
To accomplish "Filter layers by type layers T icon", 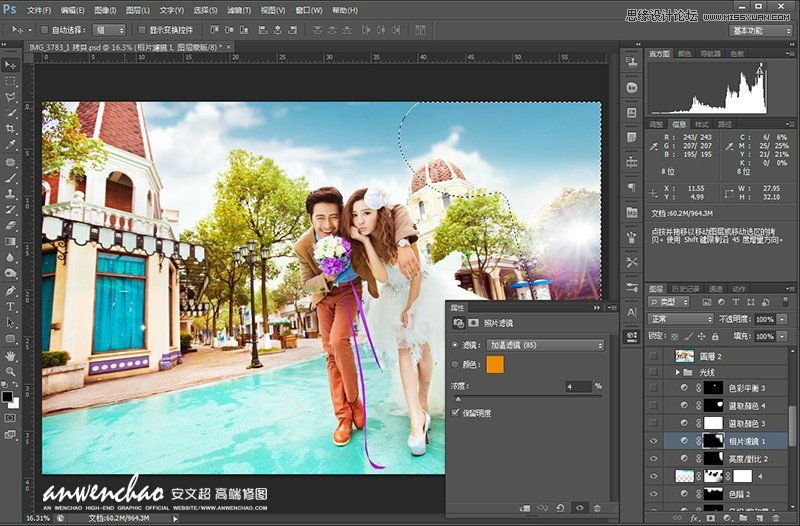I will click(x=736, y=302).
